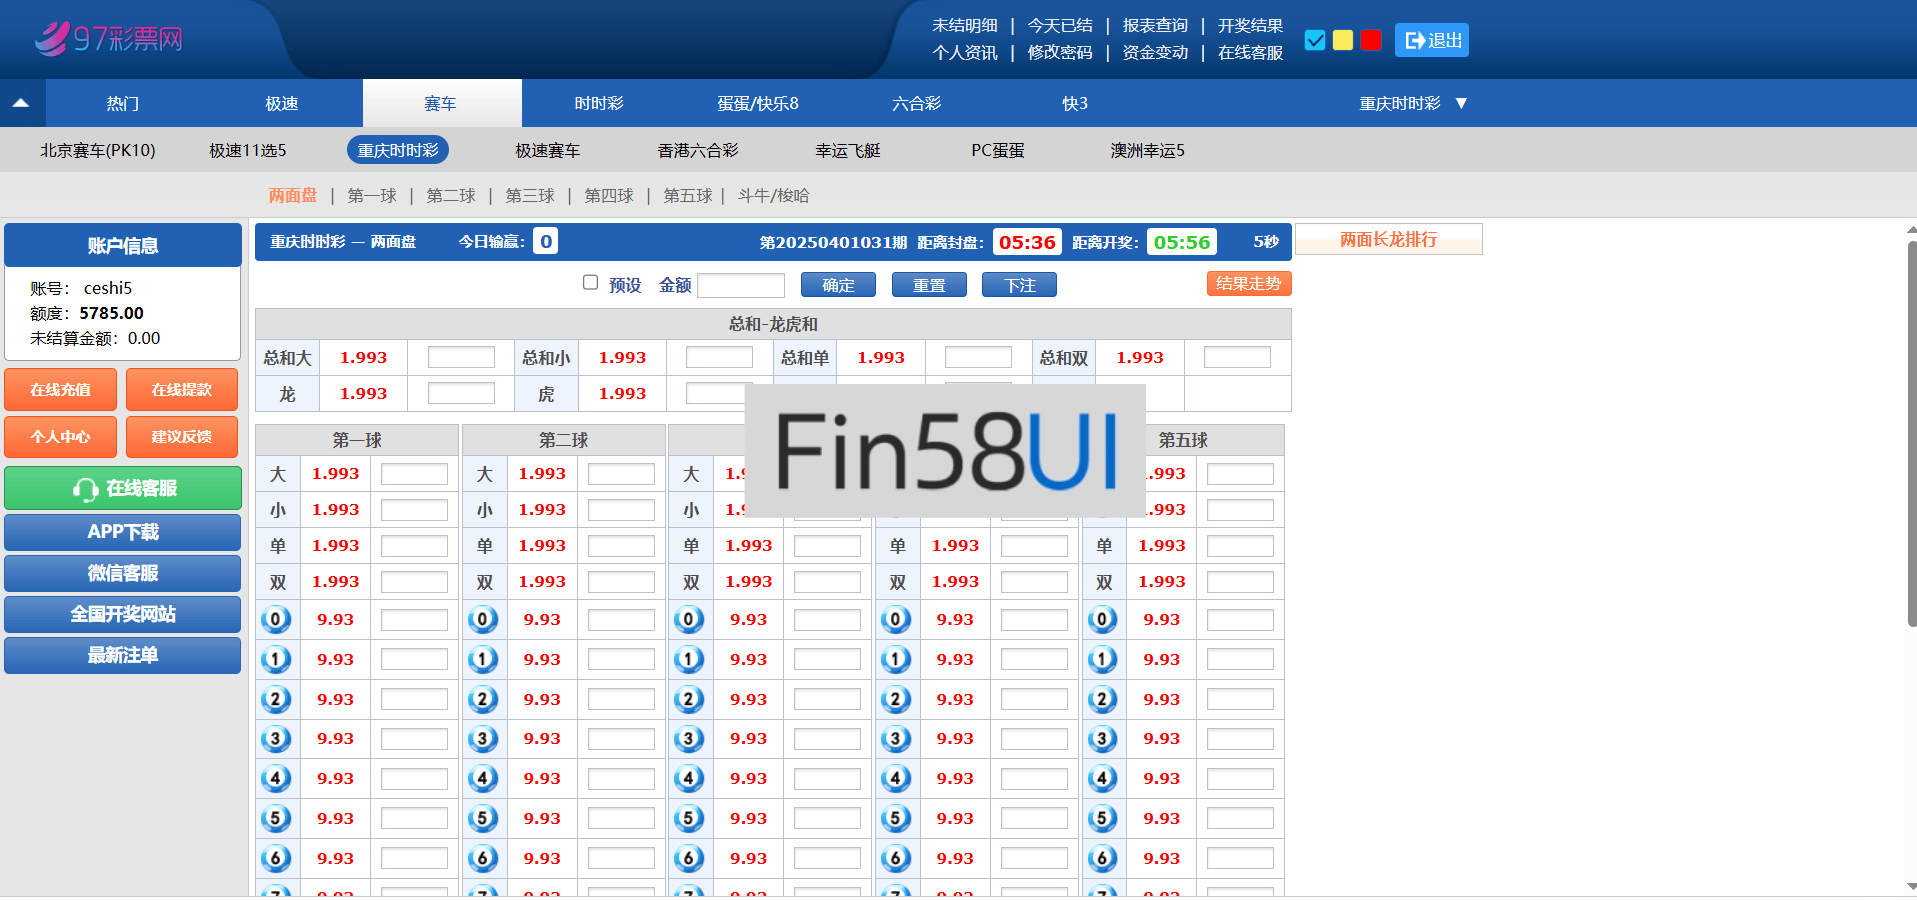1917x900 pixels.
Task: Select ball number 2 in 第四球 column
Action: [896, 700]
